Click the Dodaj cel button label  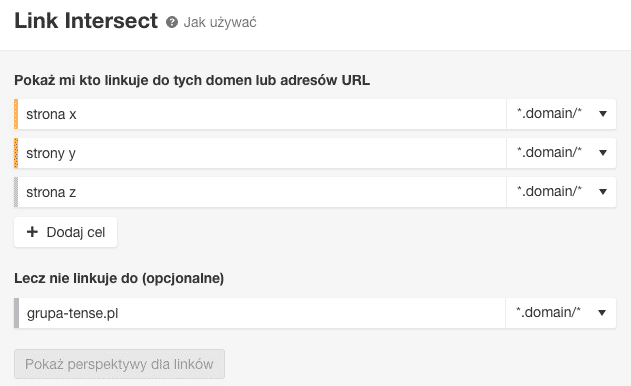click(76, 232)
